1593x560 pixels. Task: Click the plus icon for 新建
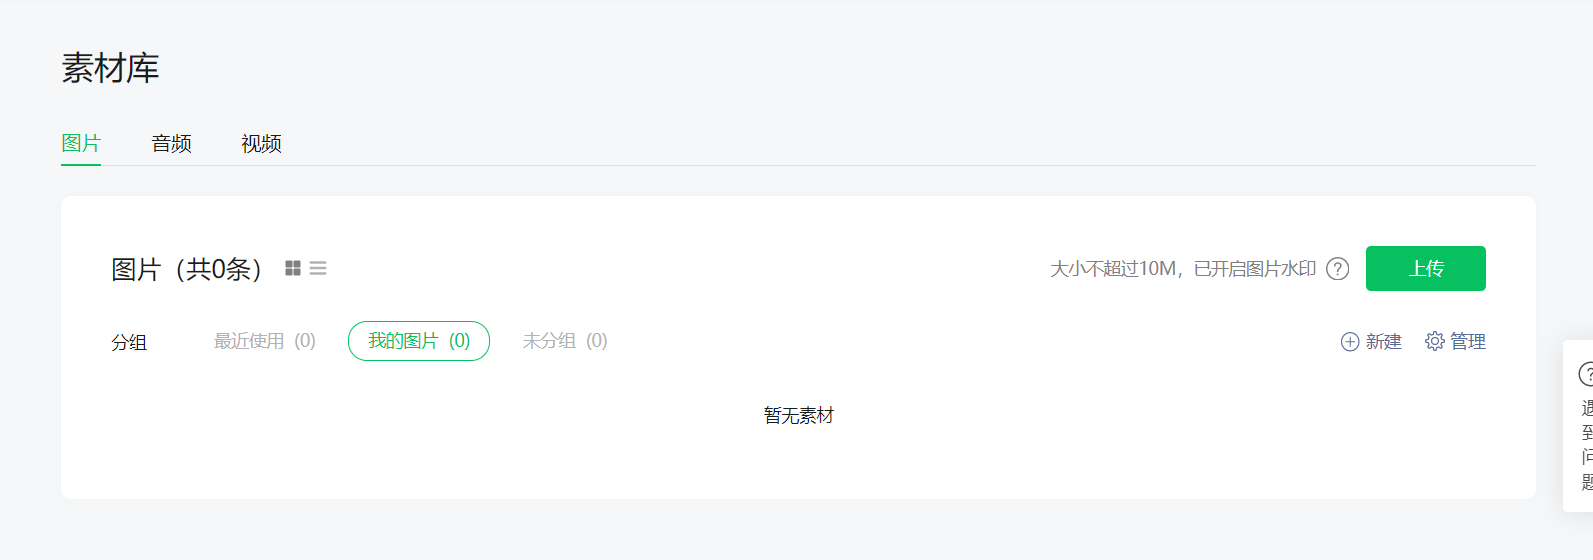click(x=1350, y=342)
